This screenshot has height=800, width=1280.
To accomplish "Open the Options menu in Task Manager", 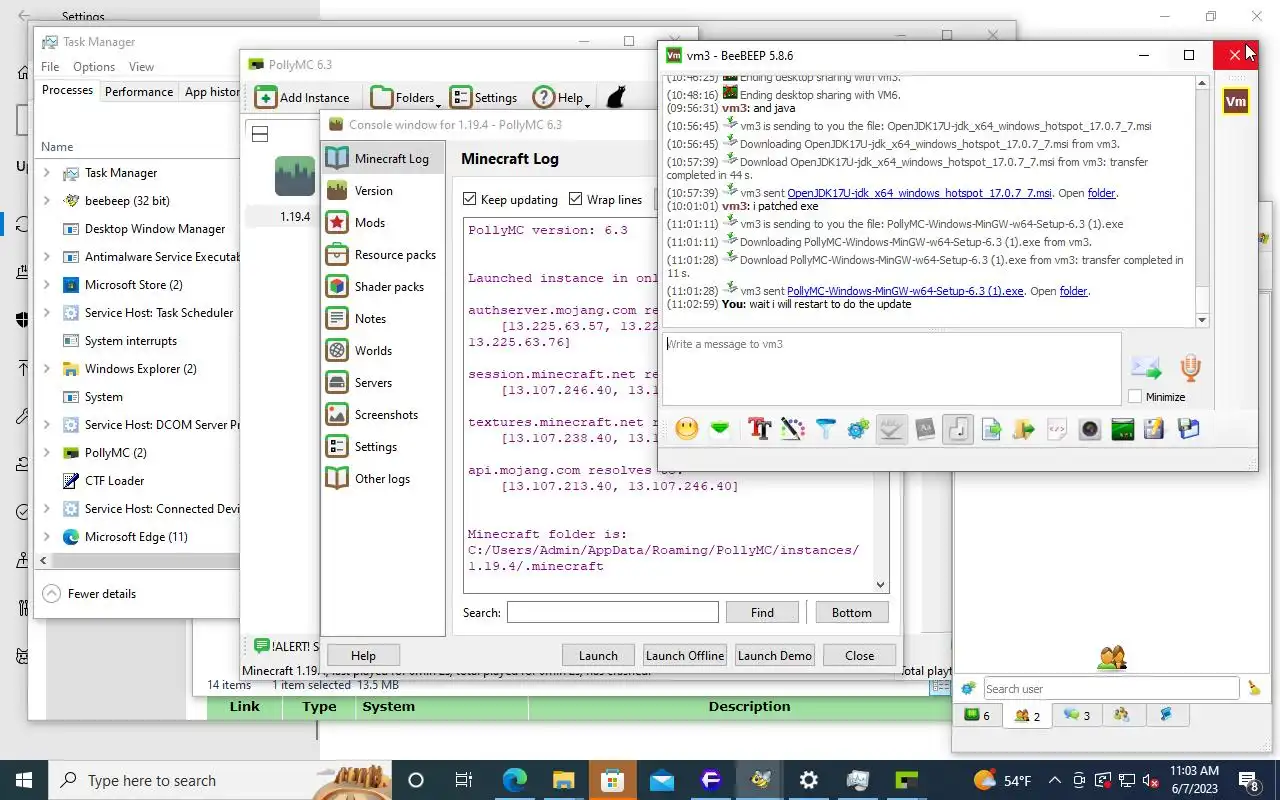I will tap(94, 67).
